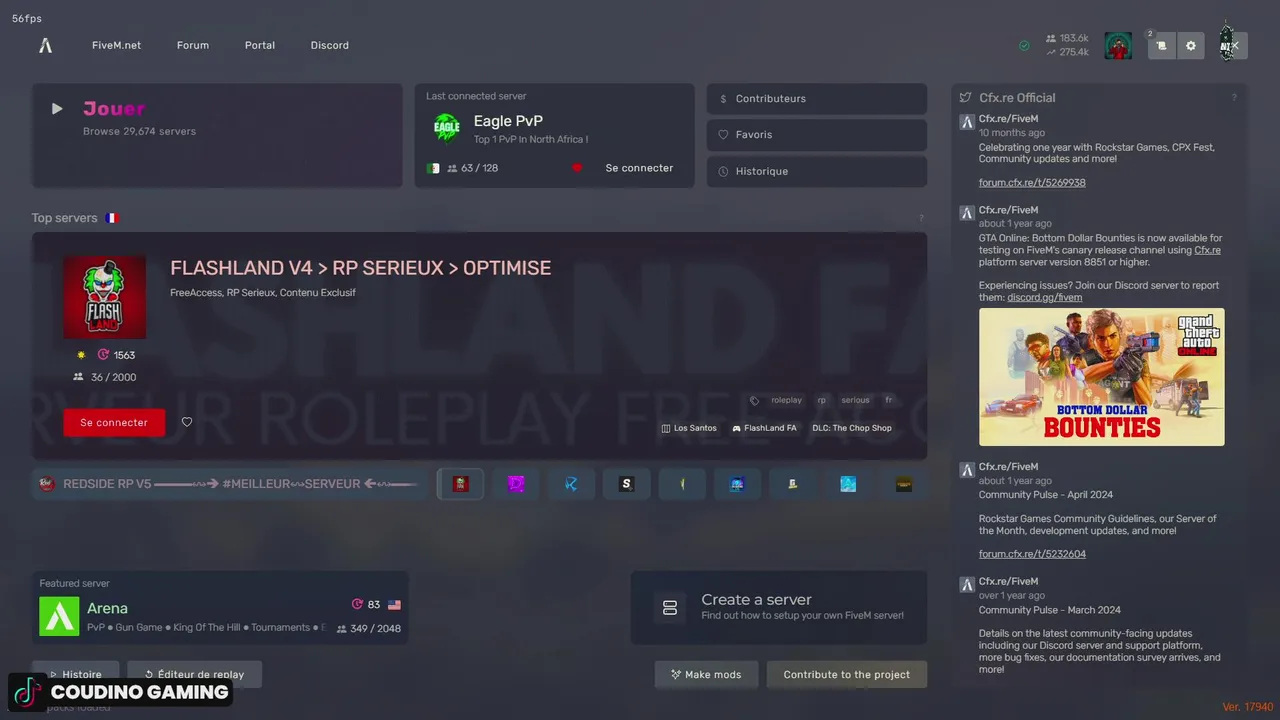Open Éditeur de replay button
Image resolution: width=1280 pixels, height=720 pixels.
196,675
